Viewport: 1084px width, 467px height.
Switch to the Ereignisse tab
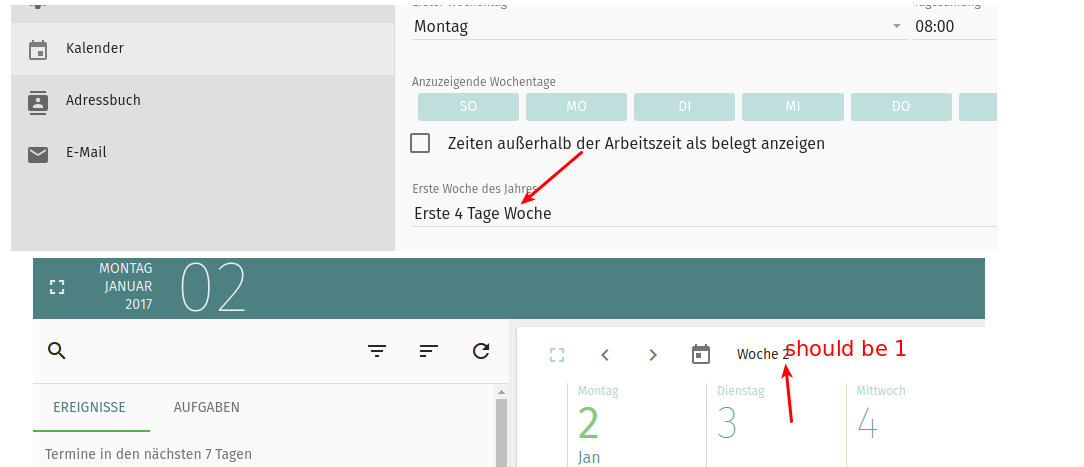tap(91, 408)
